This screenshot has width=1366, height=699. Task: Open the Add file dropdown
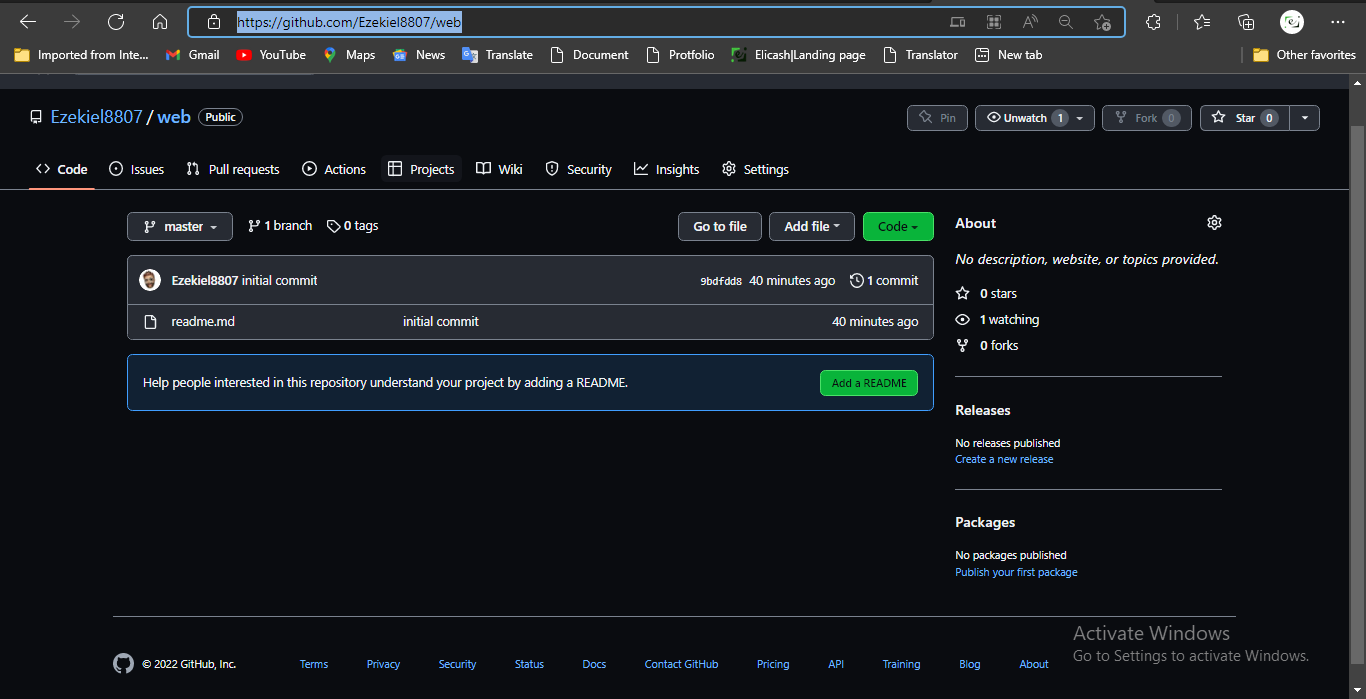click(811, 227)
